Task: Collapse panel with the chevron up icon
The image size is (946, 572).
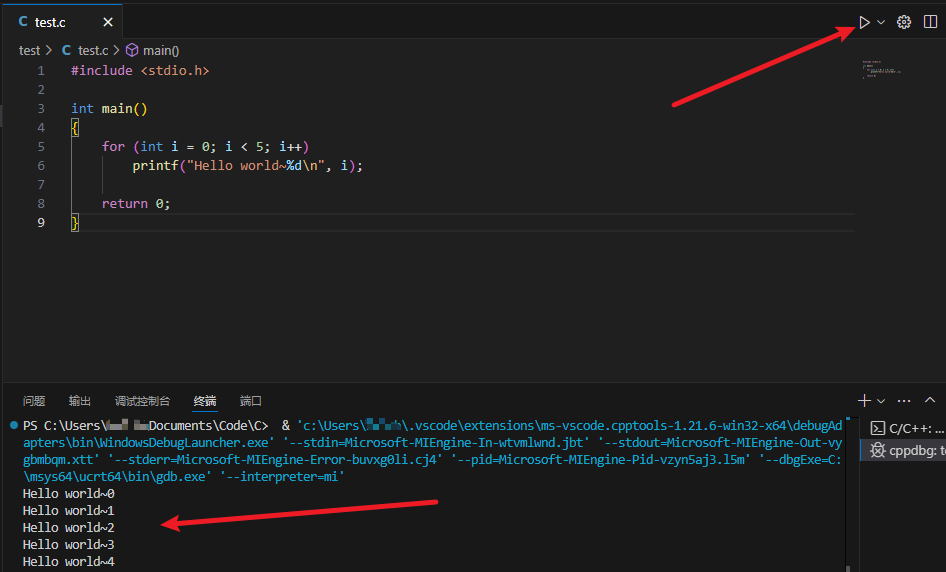Action: tap(930, 400)
